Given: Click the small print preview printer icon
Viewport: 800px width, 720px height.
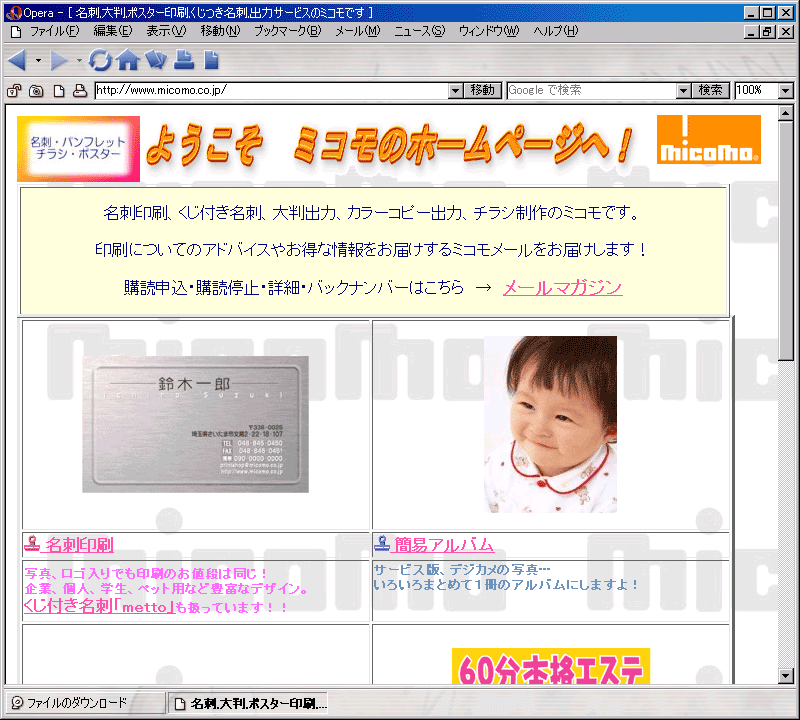Looking at the screenshot, I should point(80,91).
